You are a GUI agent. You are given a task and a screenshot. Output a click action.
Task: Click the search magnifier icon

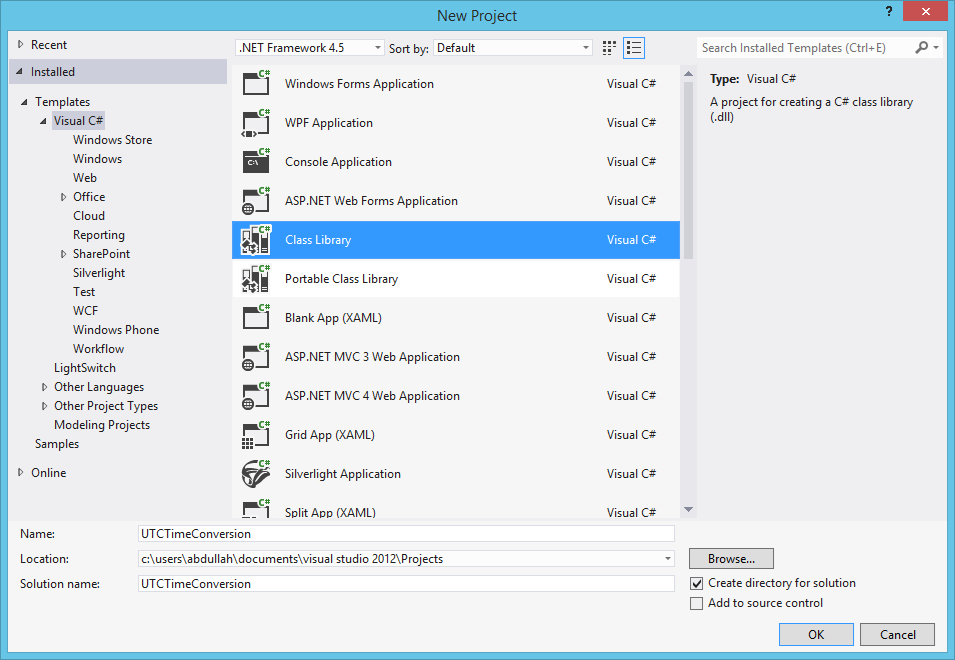[x=922, y=47]
